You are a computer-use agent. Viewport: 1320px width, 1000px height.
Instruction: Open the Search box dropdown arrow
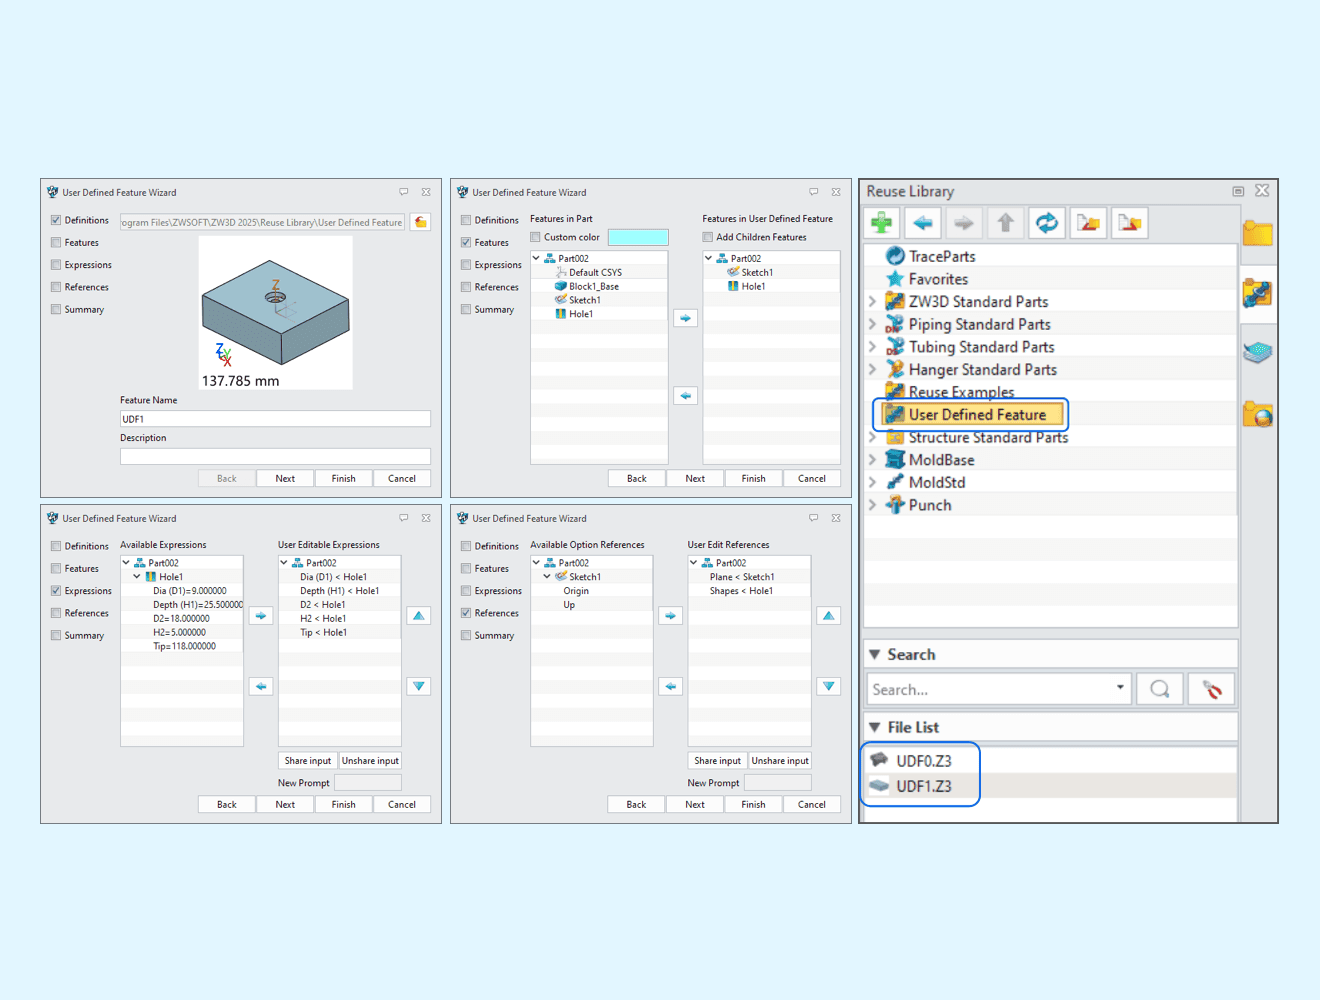(x=1119, y=688)
